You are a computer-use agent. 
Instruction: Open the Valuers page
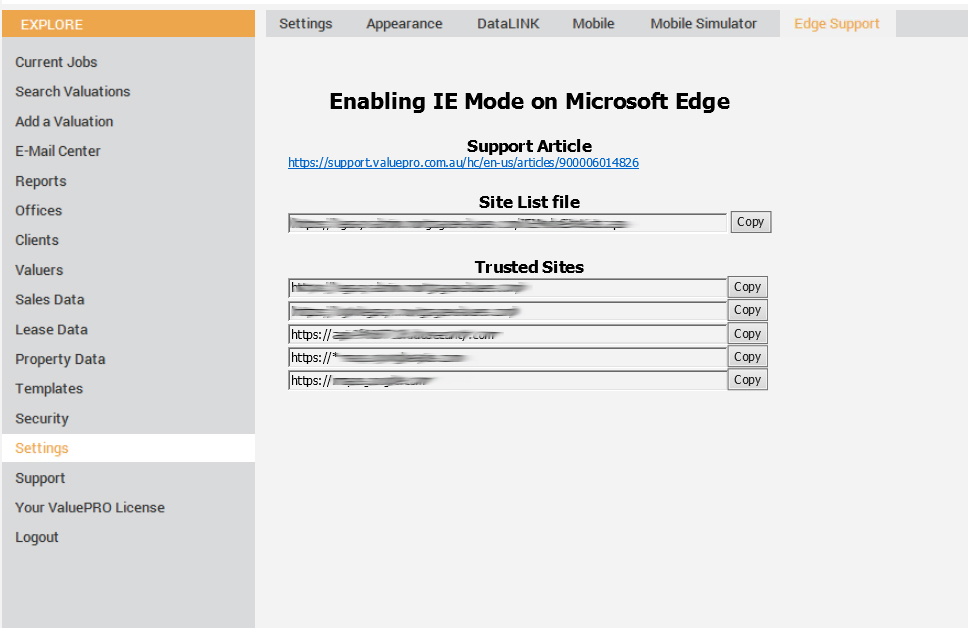click(x=40, y=270)
